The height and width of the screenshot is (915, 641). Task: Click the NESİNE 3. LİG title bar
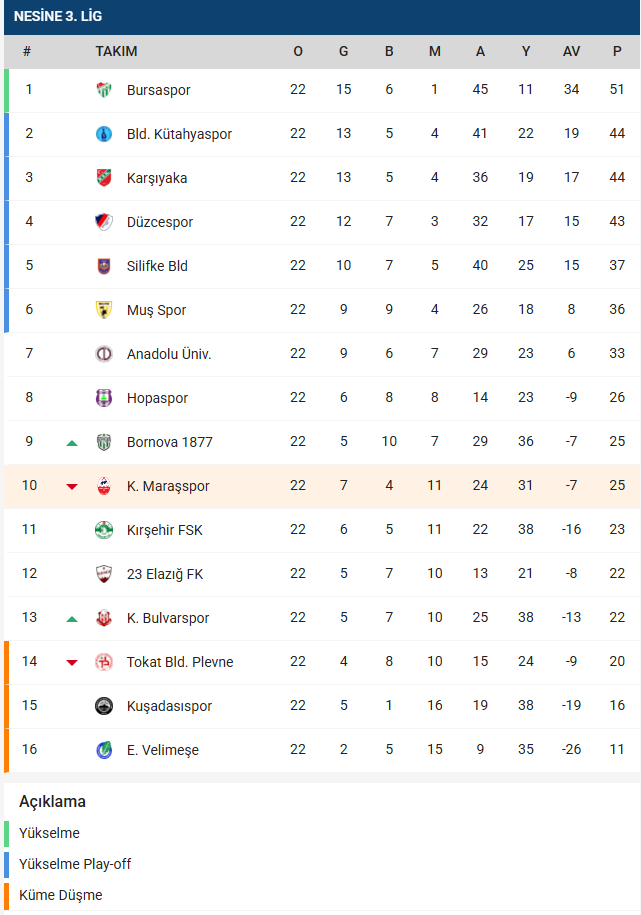click(x=322, y=16)
